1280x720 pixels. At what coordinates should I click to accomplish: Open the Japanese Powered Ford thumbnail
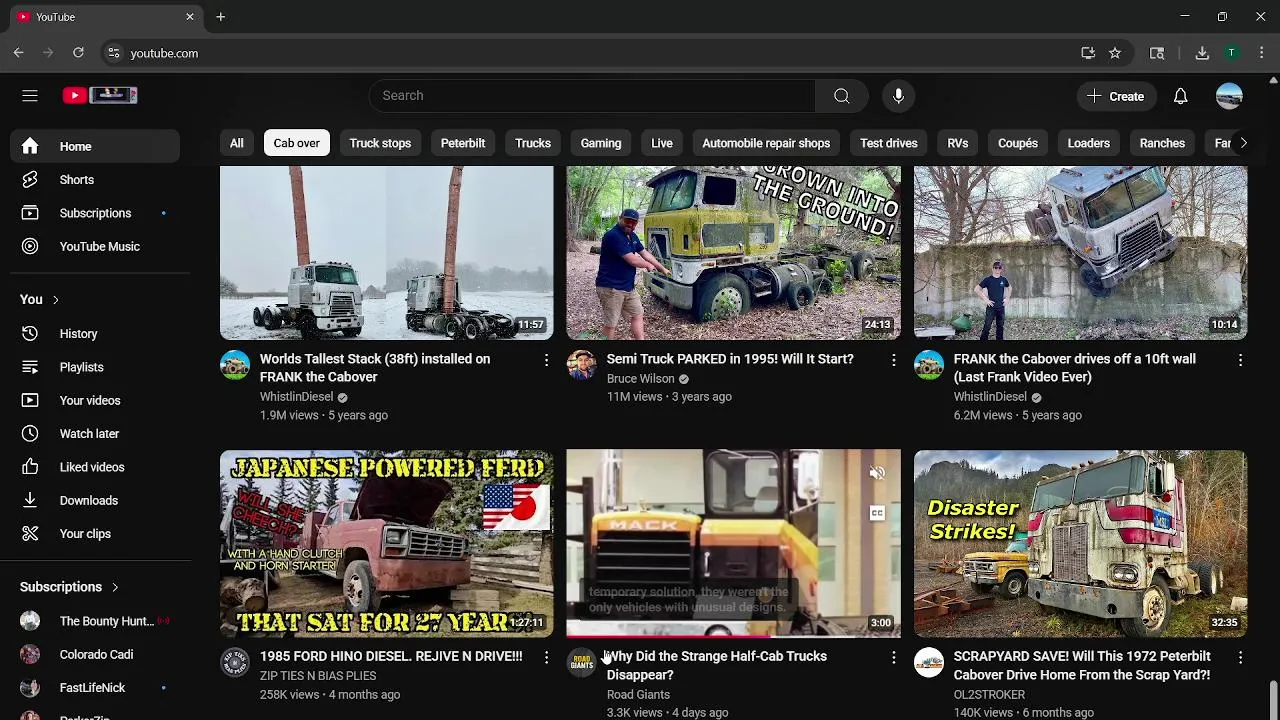[x=386, y=544]
